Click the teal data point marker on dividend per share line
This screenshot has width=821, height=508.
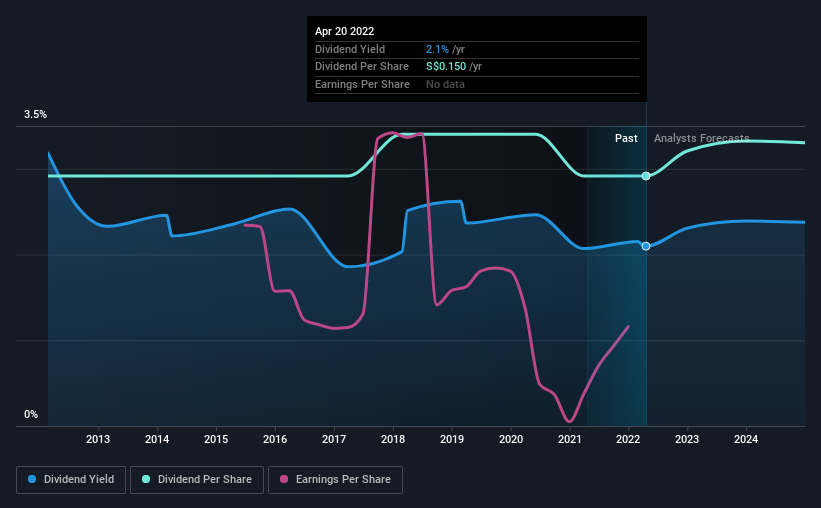646,176
